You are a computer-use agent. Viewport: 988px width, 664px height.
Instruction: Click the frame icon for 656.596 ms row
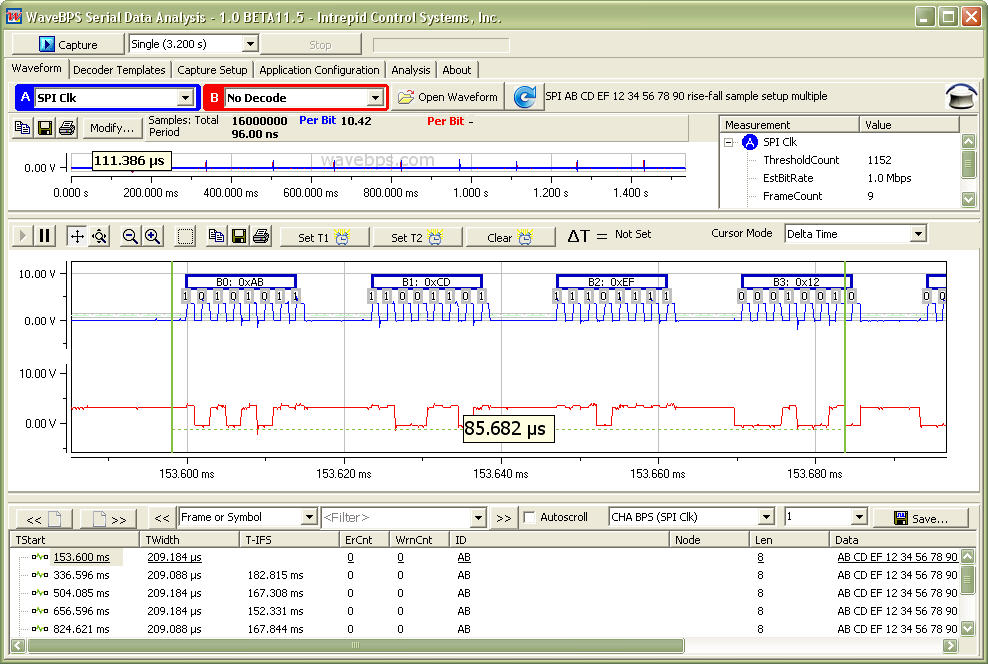[40, 611]
